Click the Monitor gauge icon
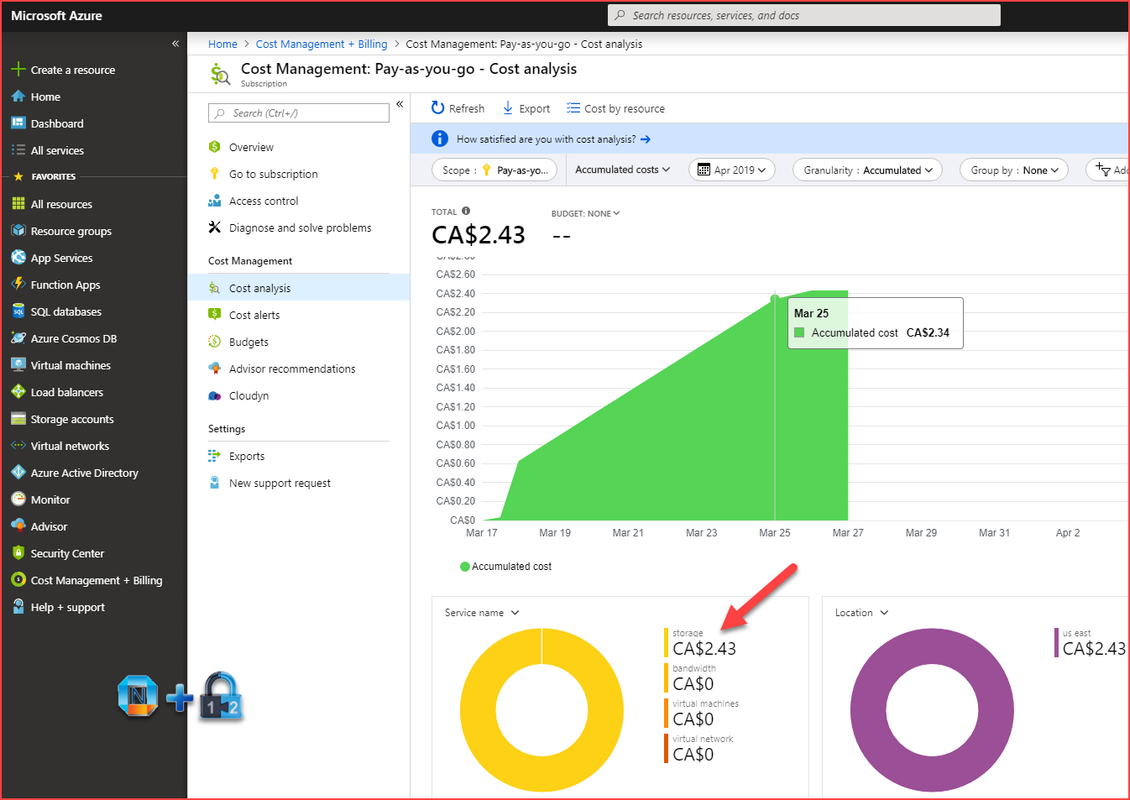 18,499
